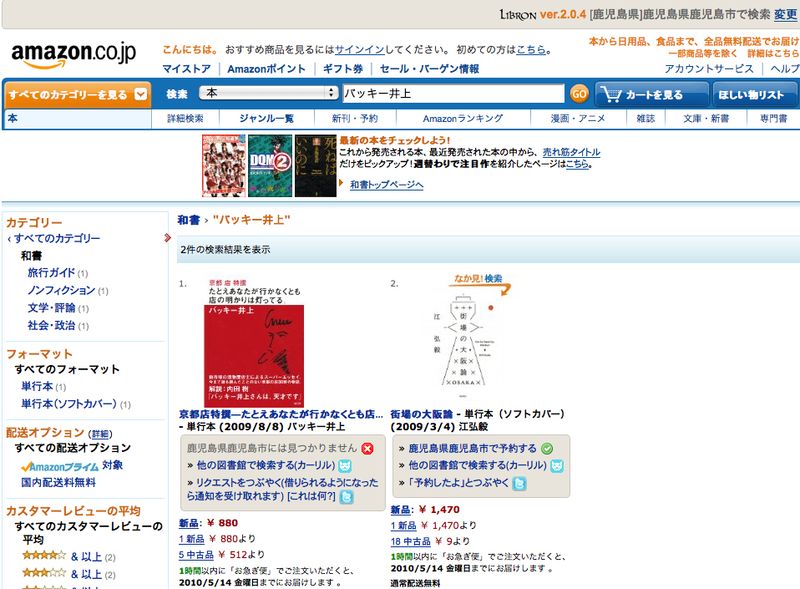
Task: Select the 雑誌 tab
Action: click(645, 118)
